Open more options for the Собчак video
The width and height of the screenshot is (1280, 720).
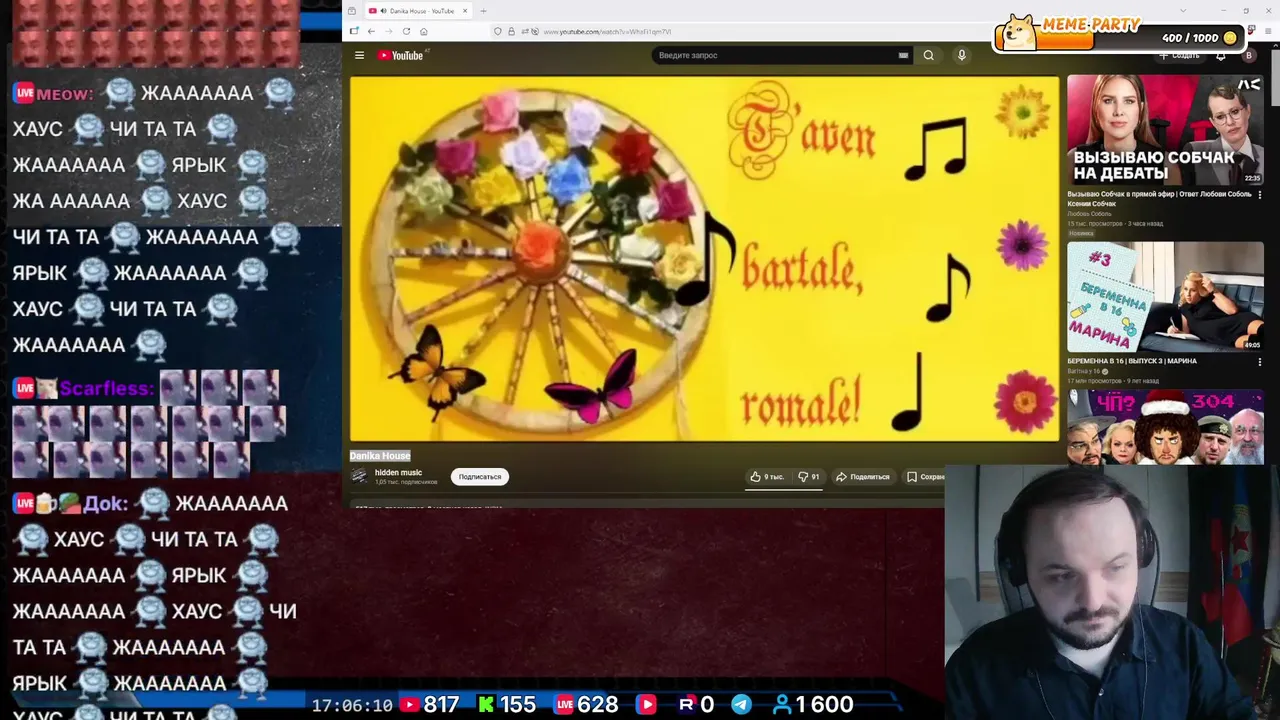coord(1259,194)
